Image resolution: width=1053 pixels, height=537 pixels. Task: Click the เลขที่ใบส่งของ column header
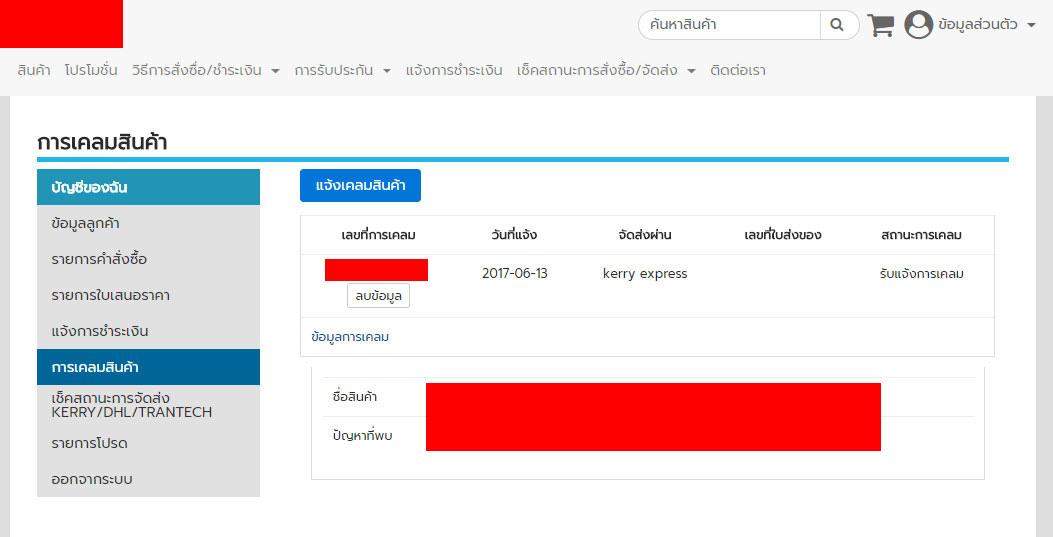point(782,235)
